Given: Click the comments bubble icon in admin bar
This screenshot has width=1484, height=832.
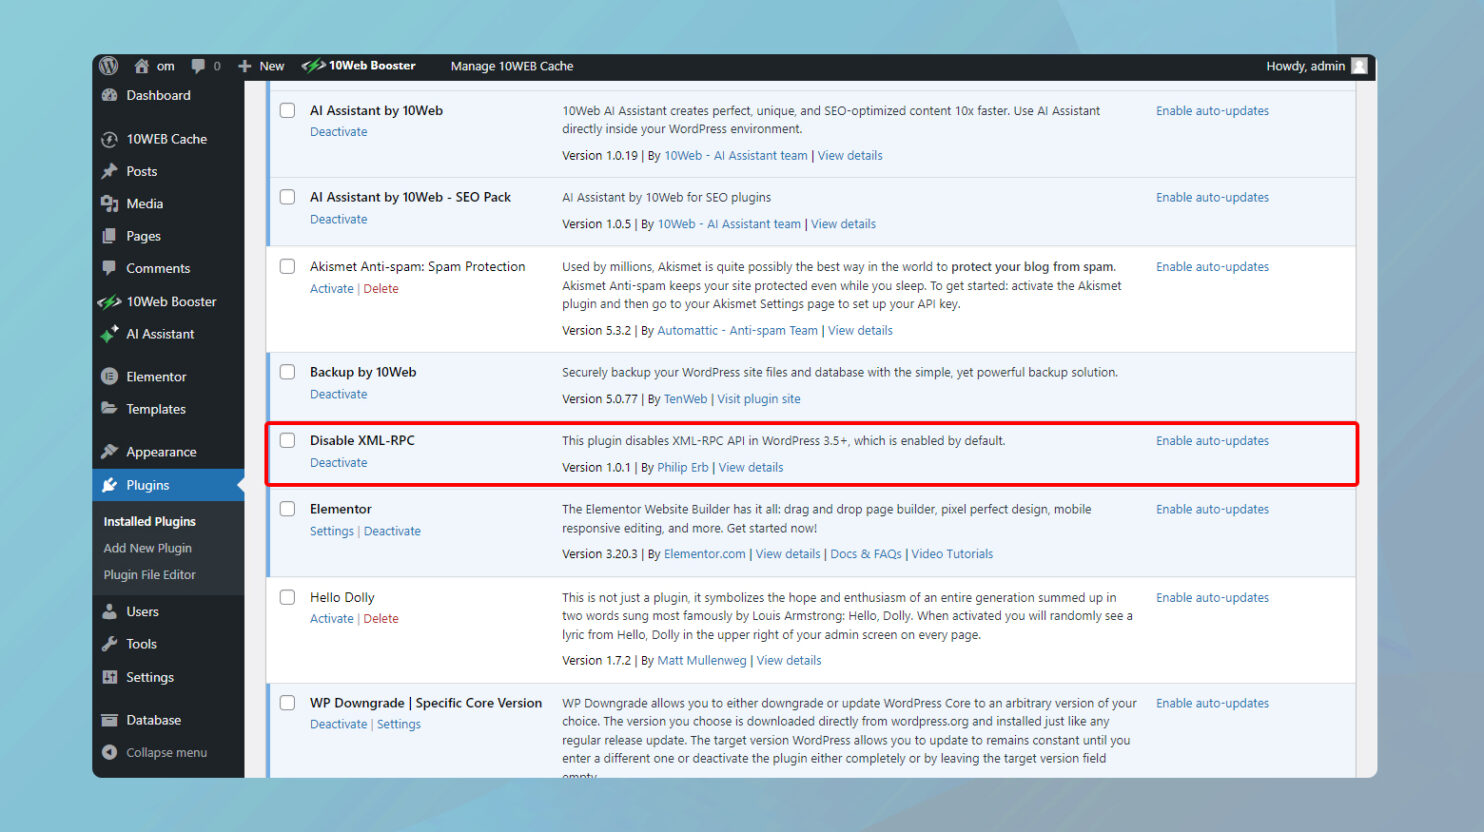Looking at the screenshot, I should (x=198, y=66).
